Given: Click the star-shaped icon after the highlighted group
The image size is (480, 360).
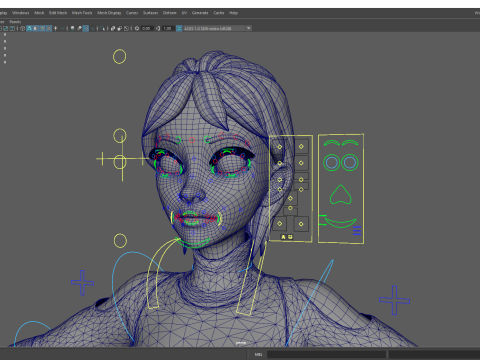Looking at the screenshot, I should coord(55,28).
